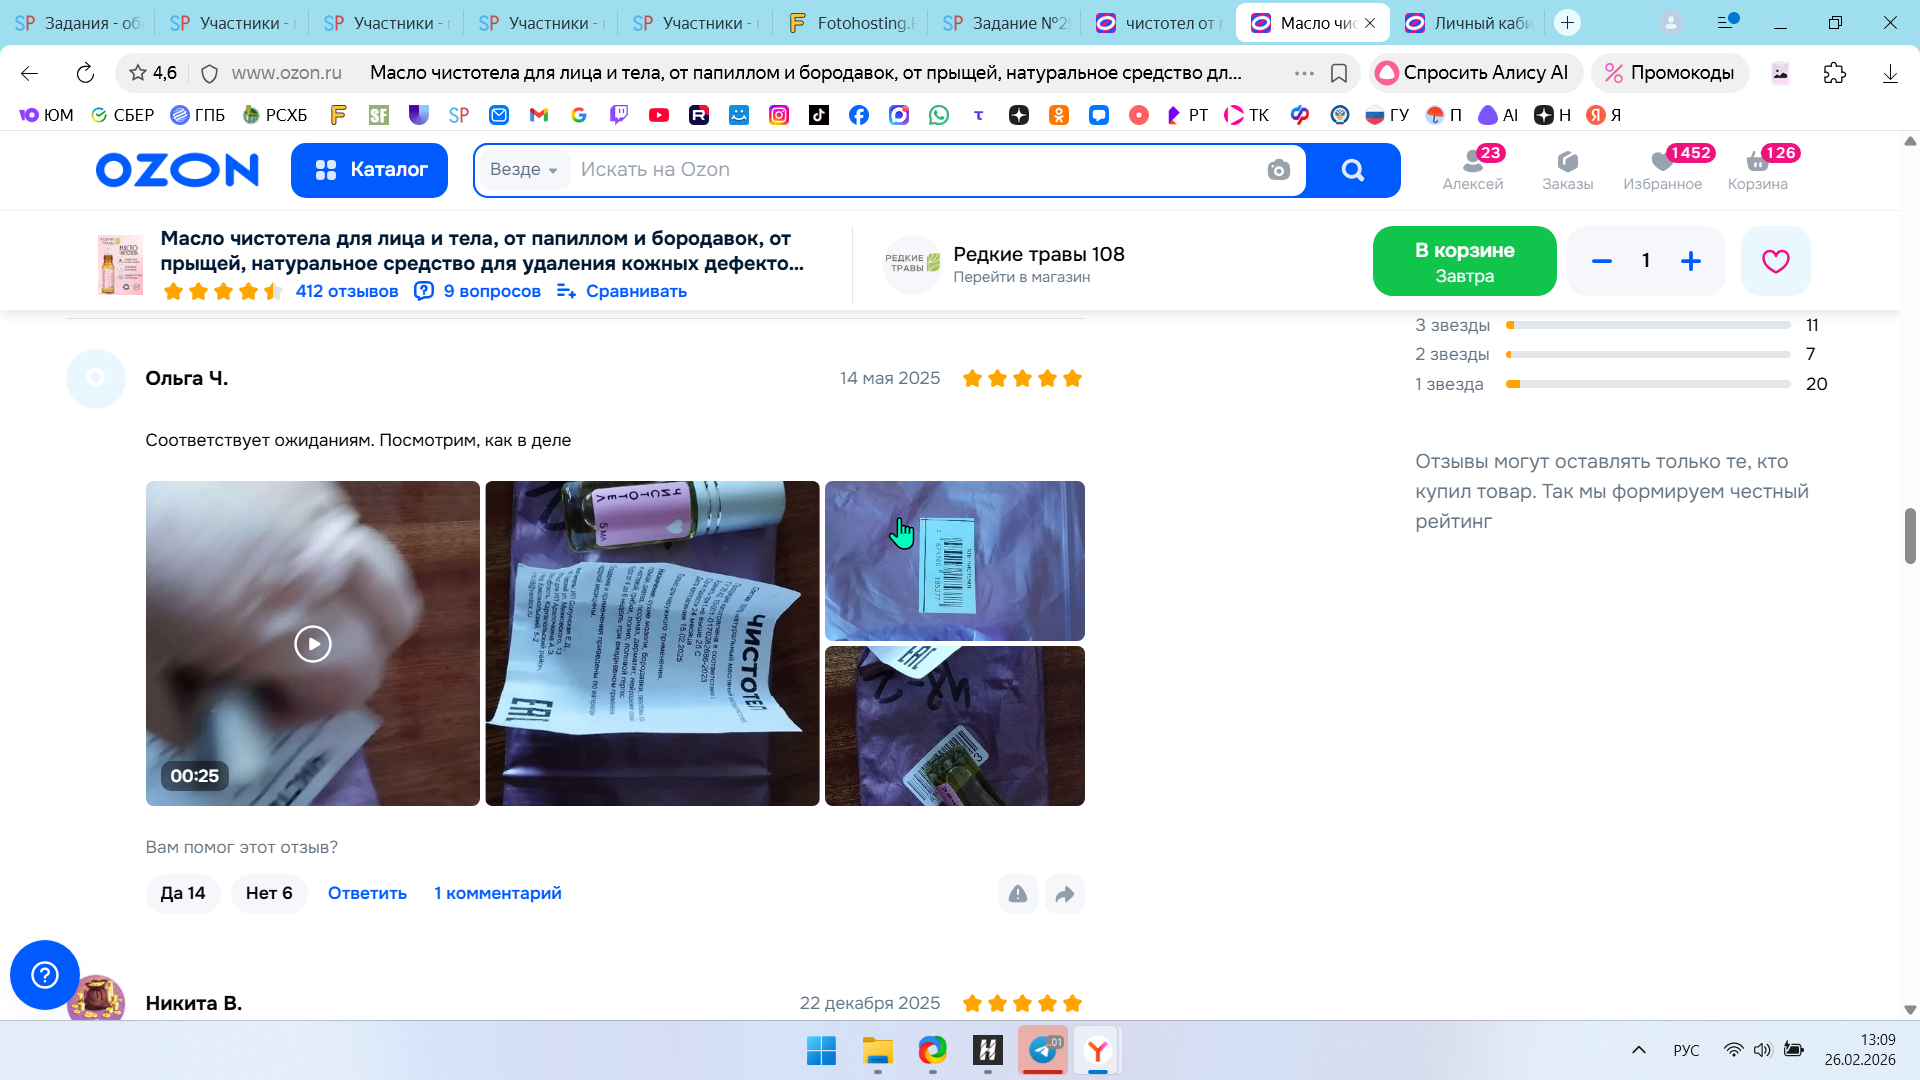Share Olga's review via arrow icon
This screenshot has height=1080, width=1920.
point(1065,894)
